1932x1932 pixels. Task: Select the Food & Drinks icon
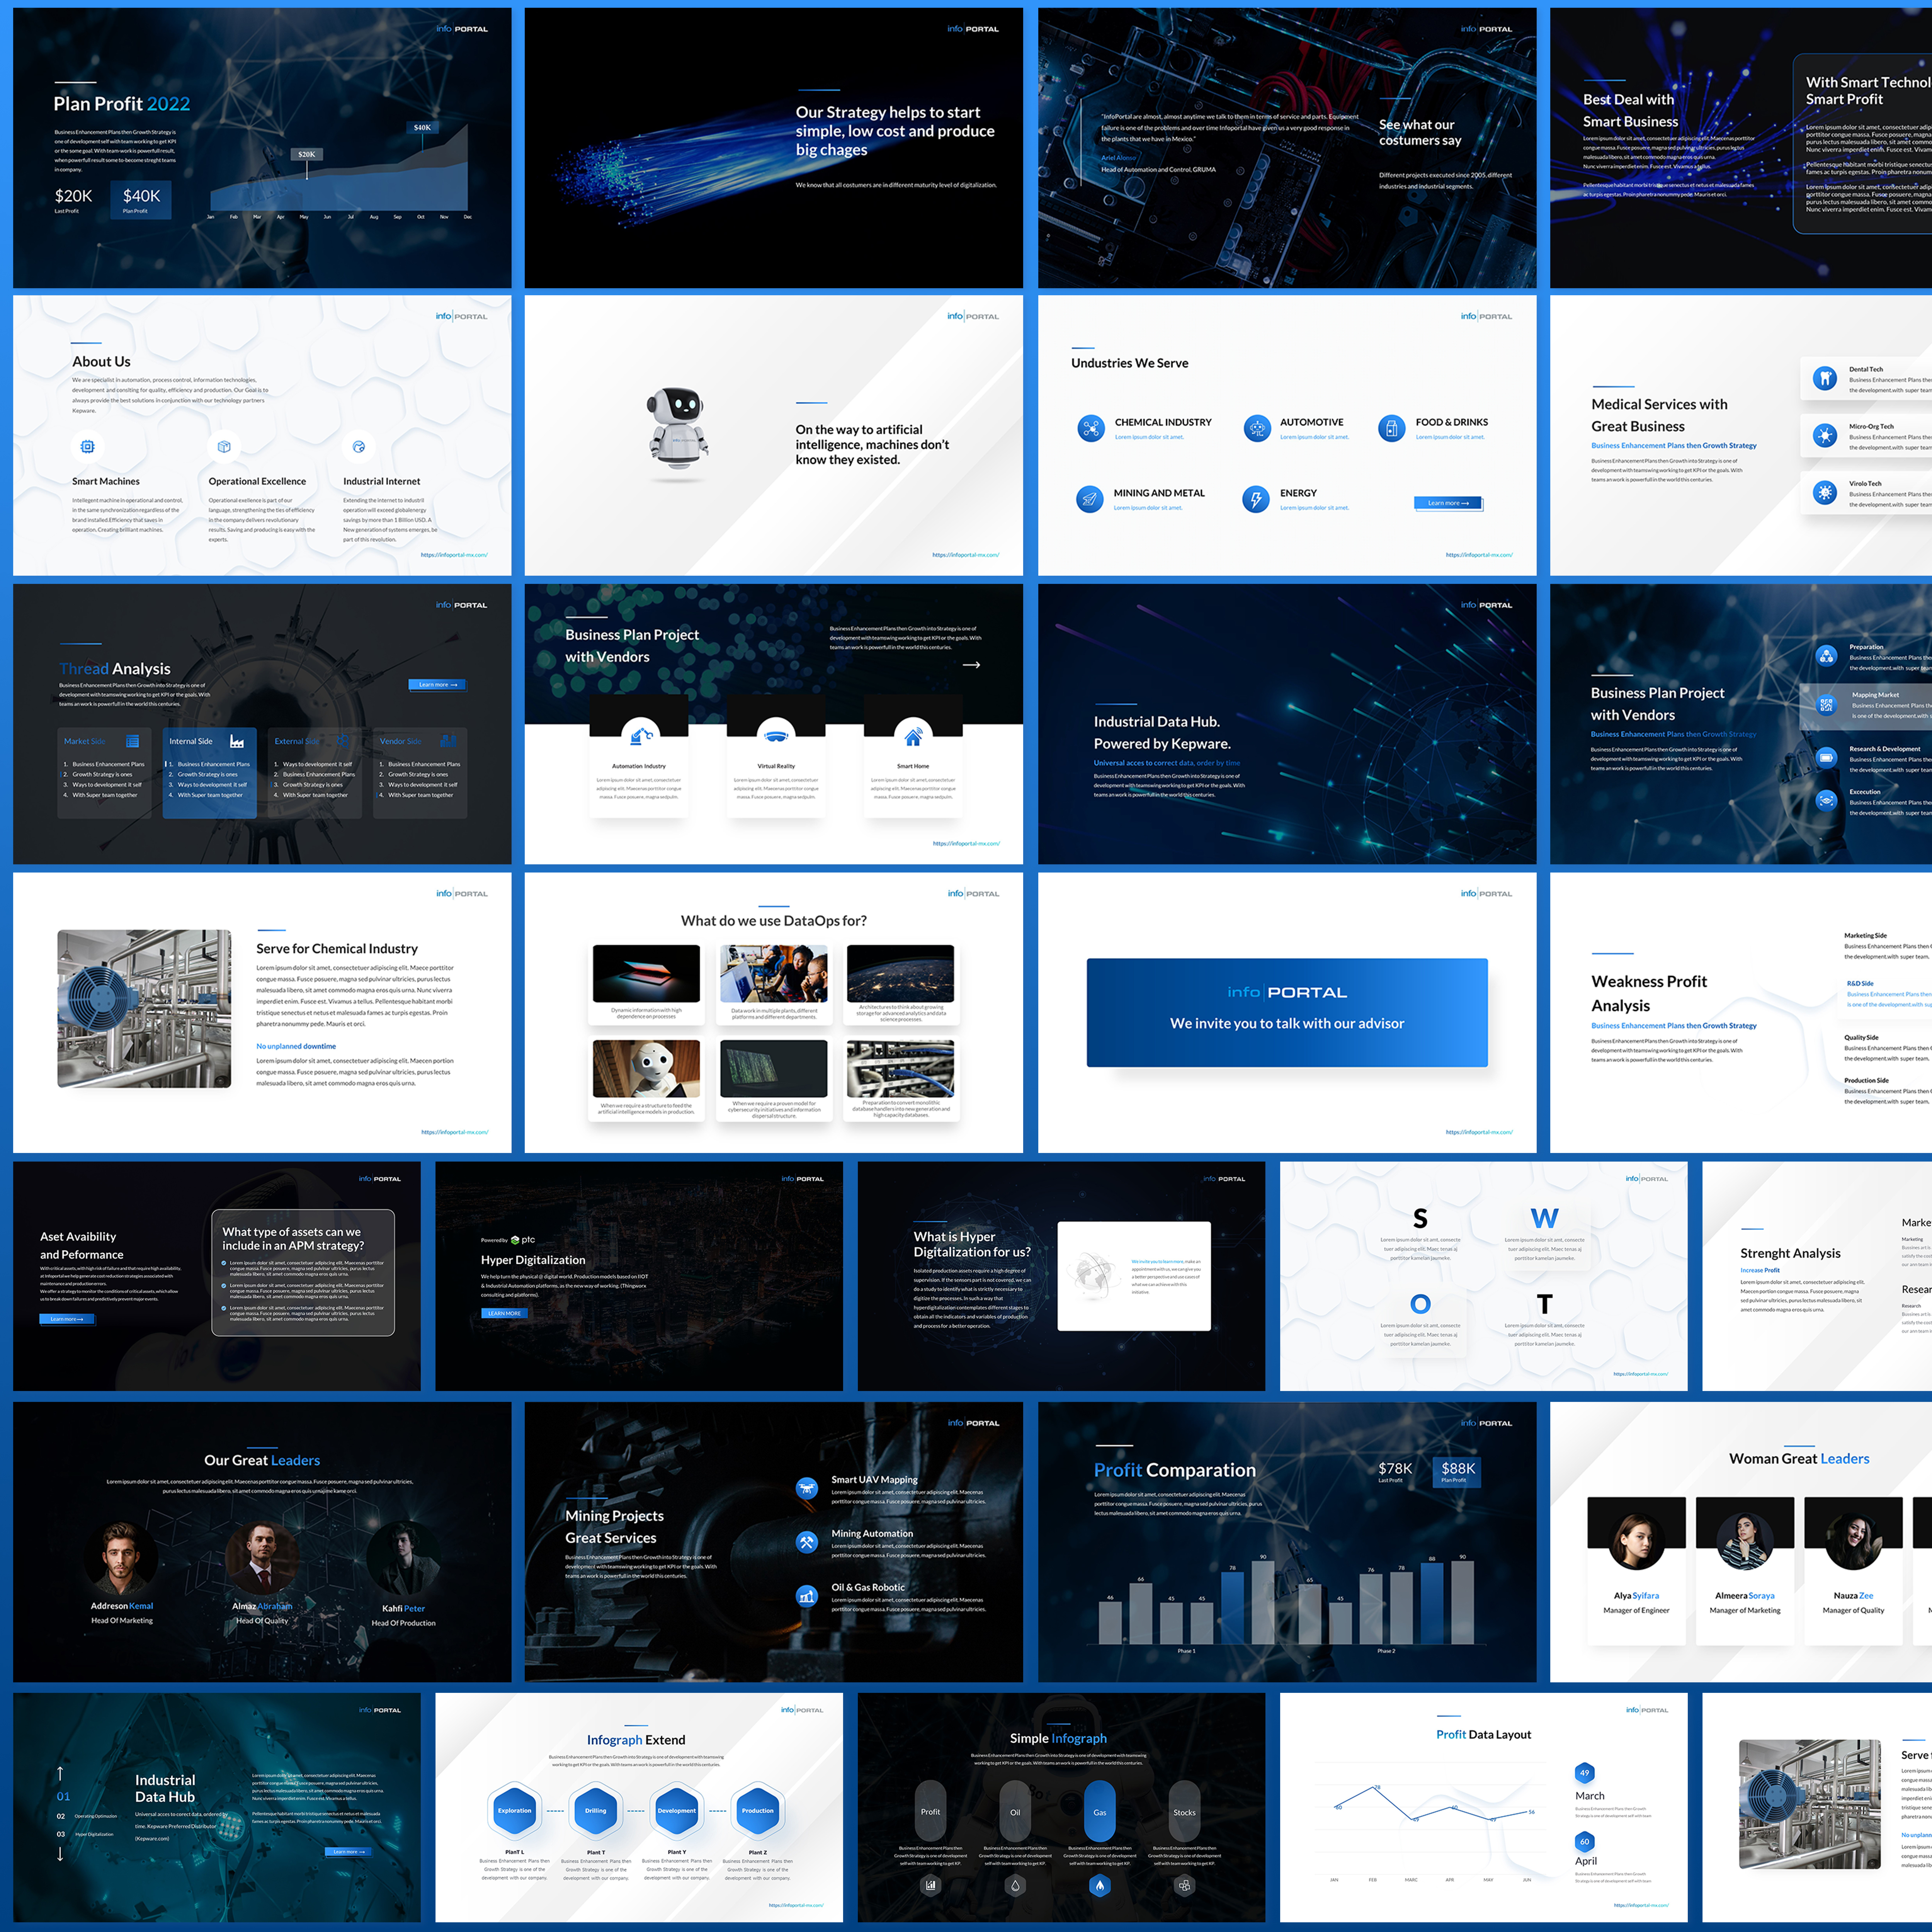[x=1391, y=428]
